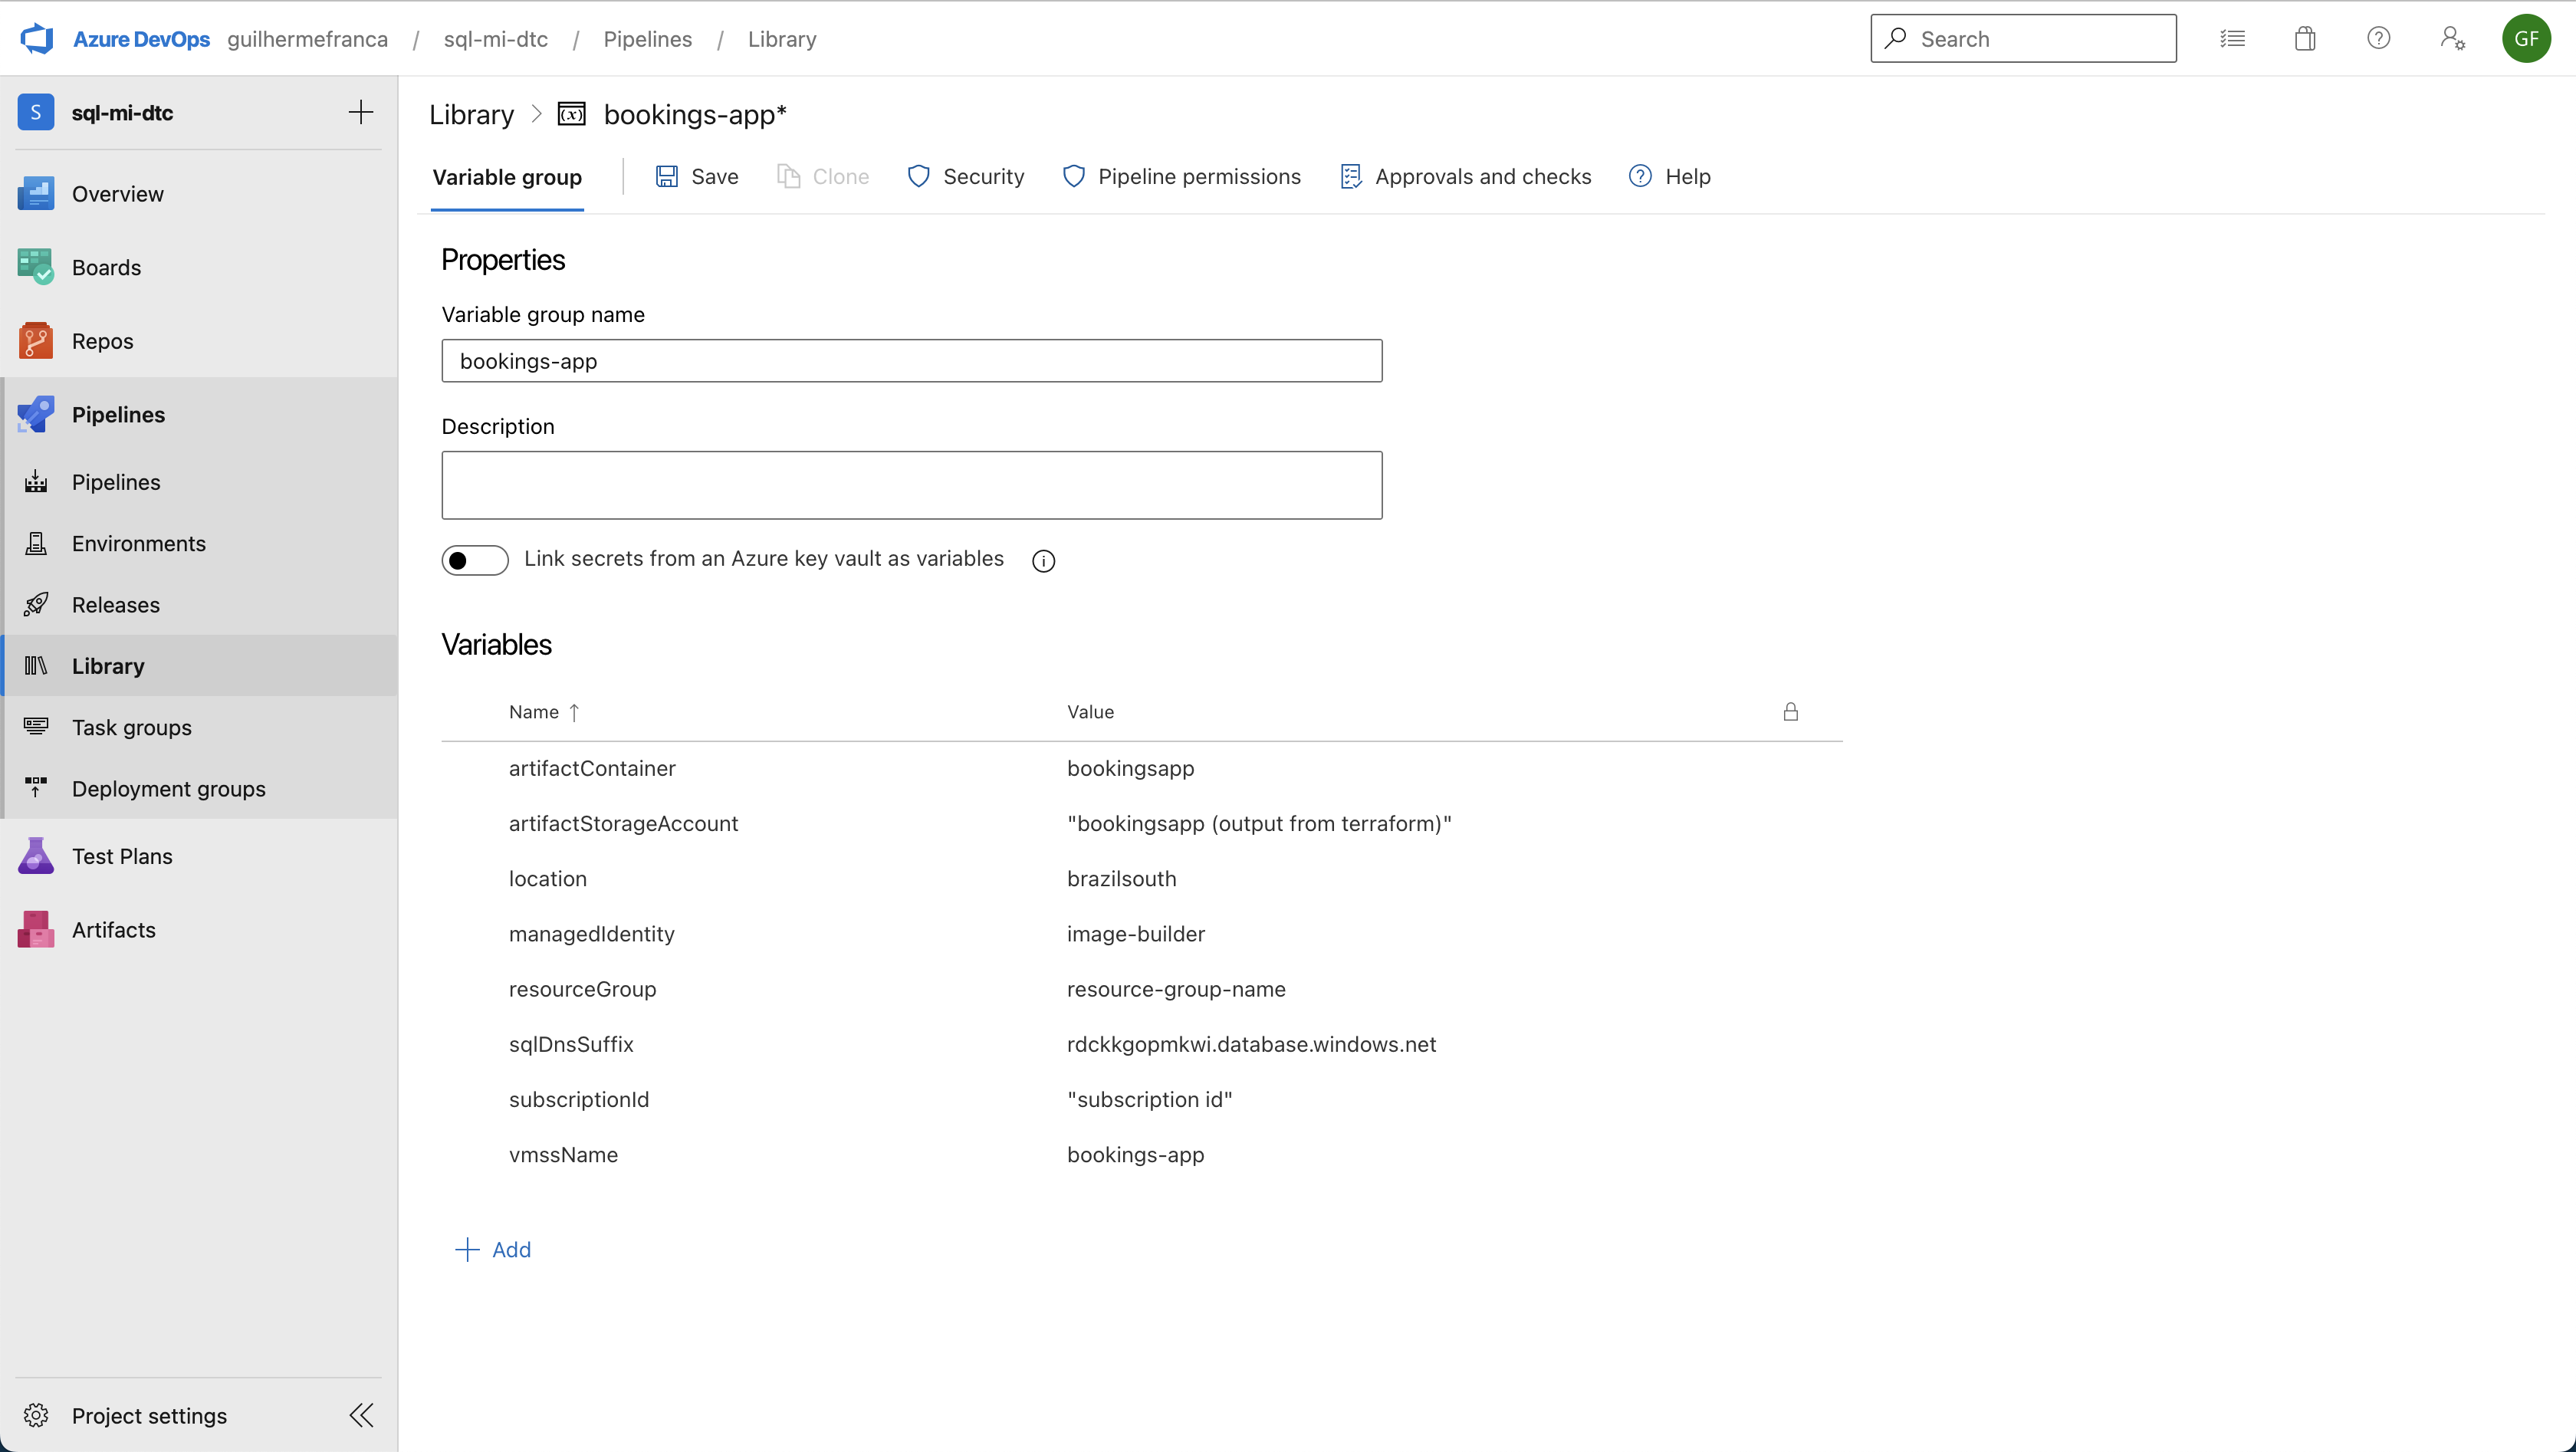Open the new item plus menu beside sql-mi-dtc

pos(360,112)
